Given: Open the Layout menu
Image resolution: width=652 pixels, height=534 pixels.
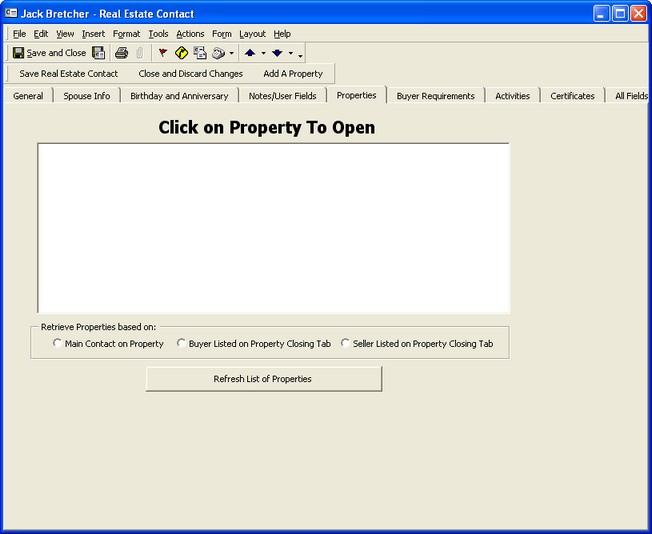Looking at the screenshot, I should click(252, 34).
